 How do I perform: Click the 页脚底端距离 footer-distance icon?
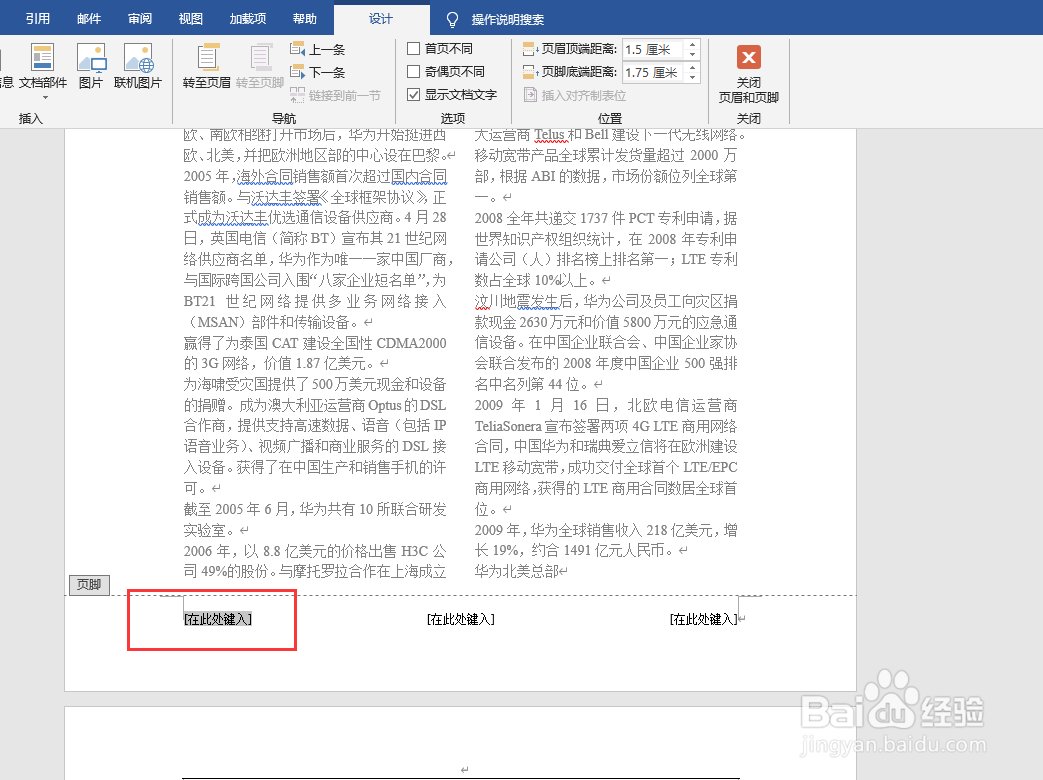pos(530,72)
